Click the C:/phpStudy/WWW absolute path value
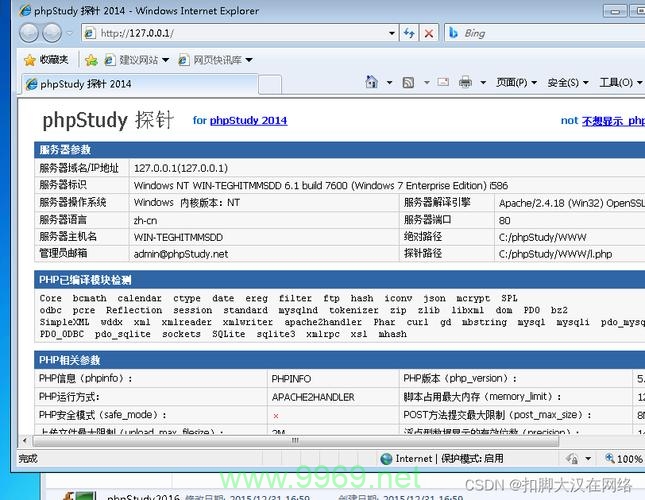 coord(543,237)
